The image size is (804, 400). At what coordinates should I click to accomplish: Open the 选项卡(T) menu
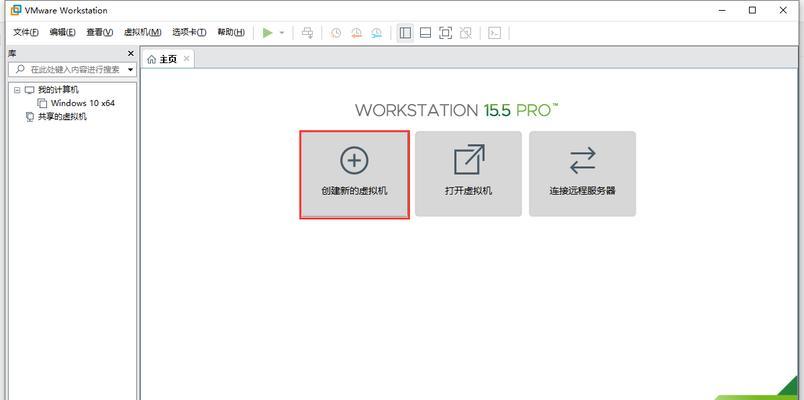point(189,32)
